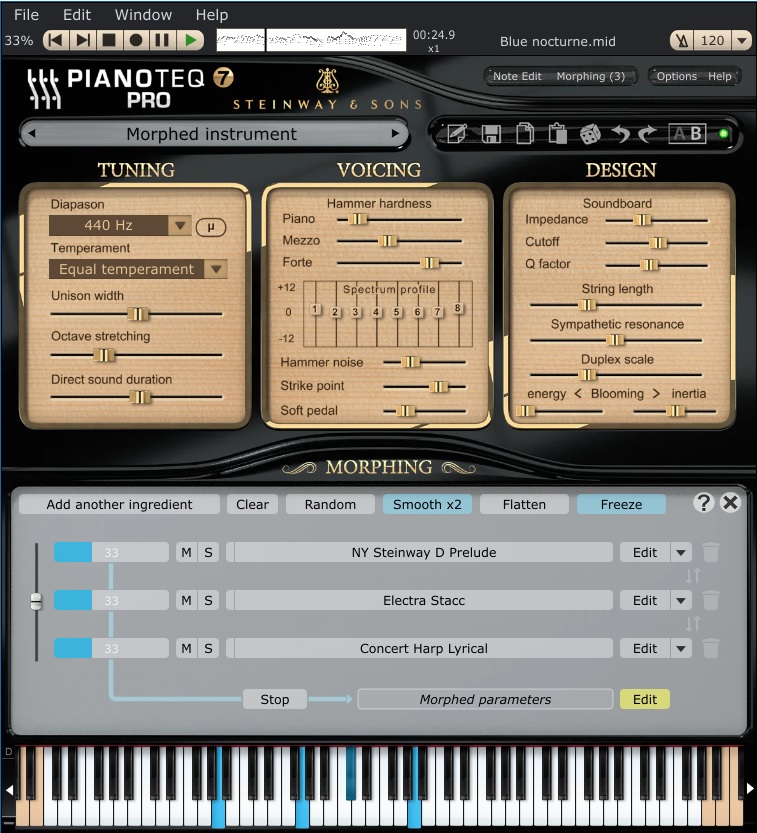Switch to Morphing (3) view
The image size is (757, 833).
pos(590,76)
